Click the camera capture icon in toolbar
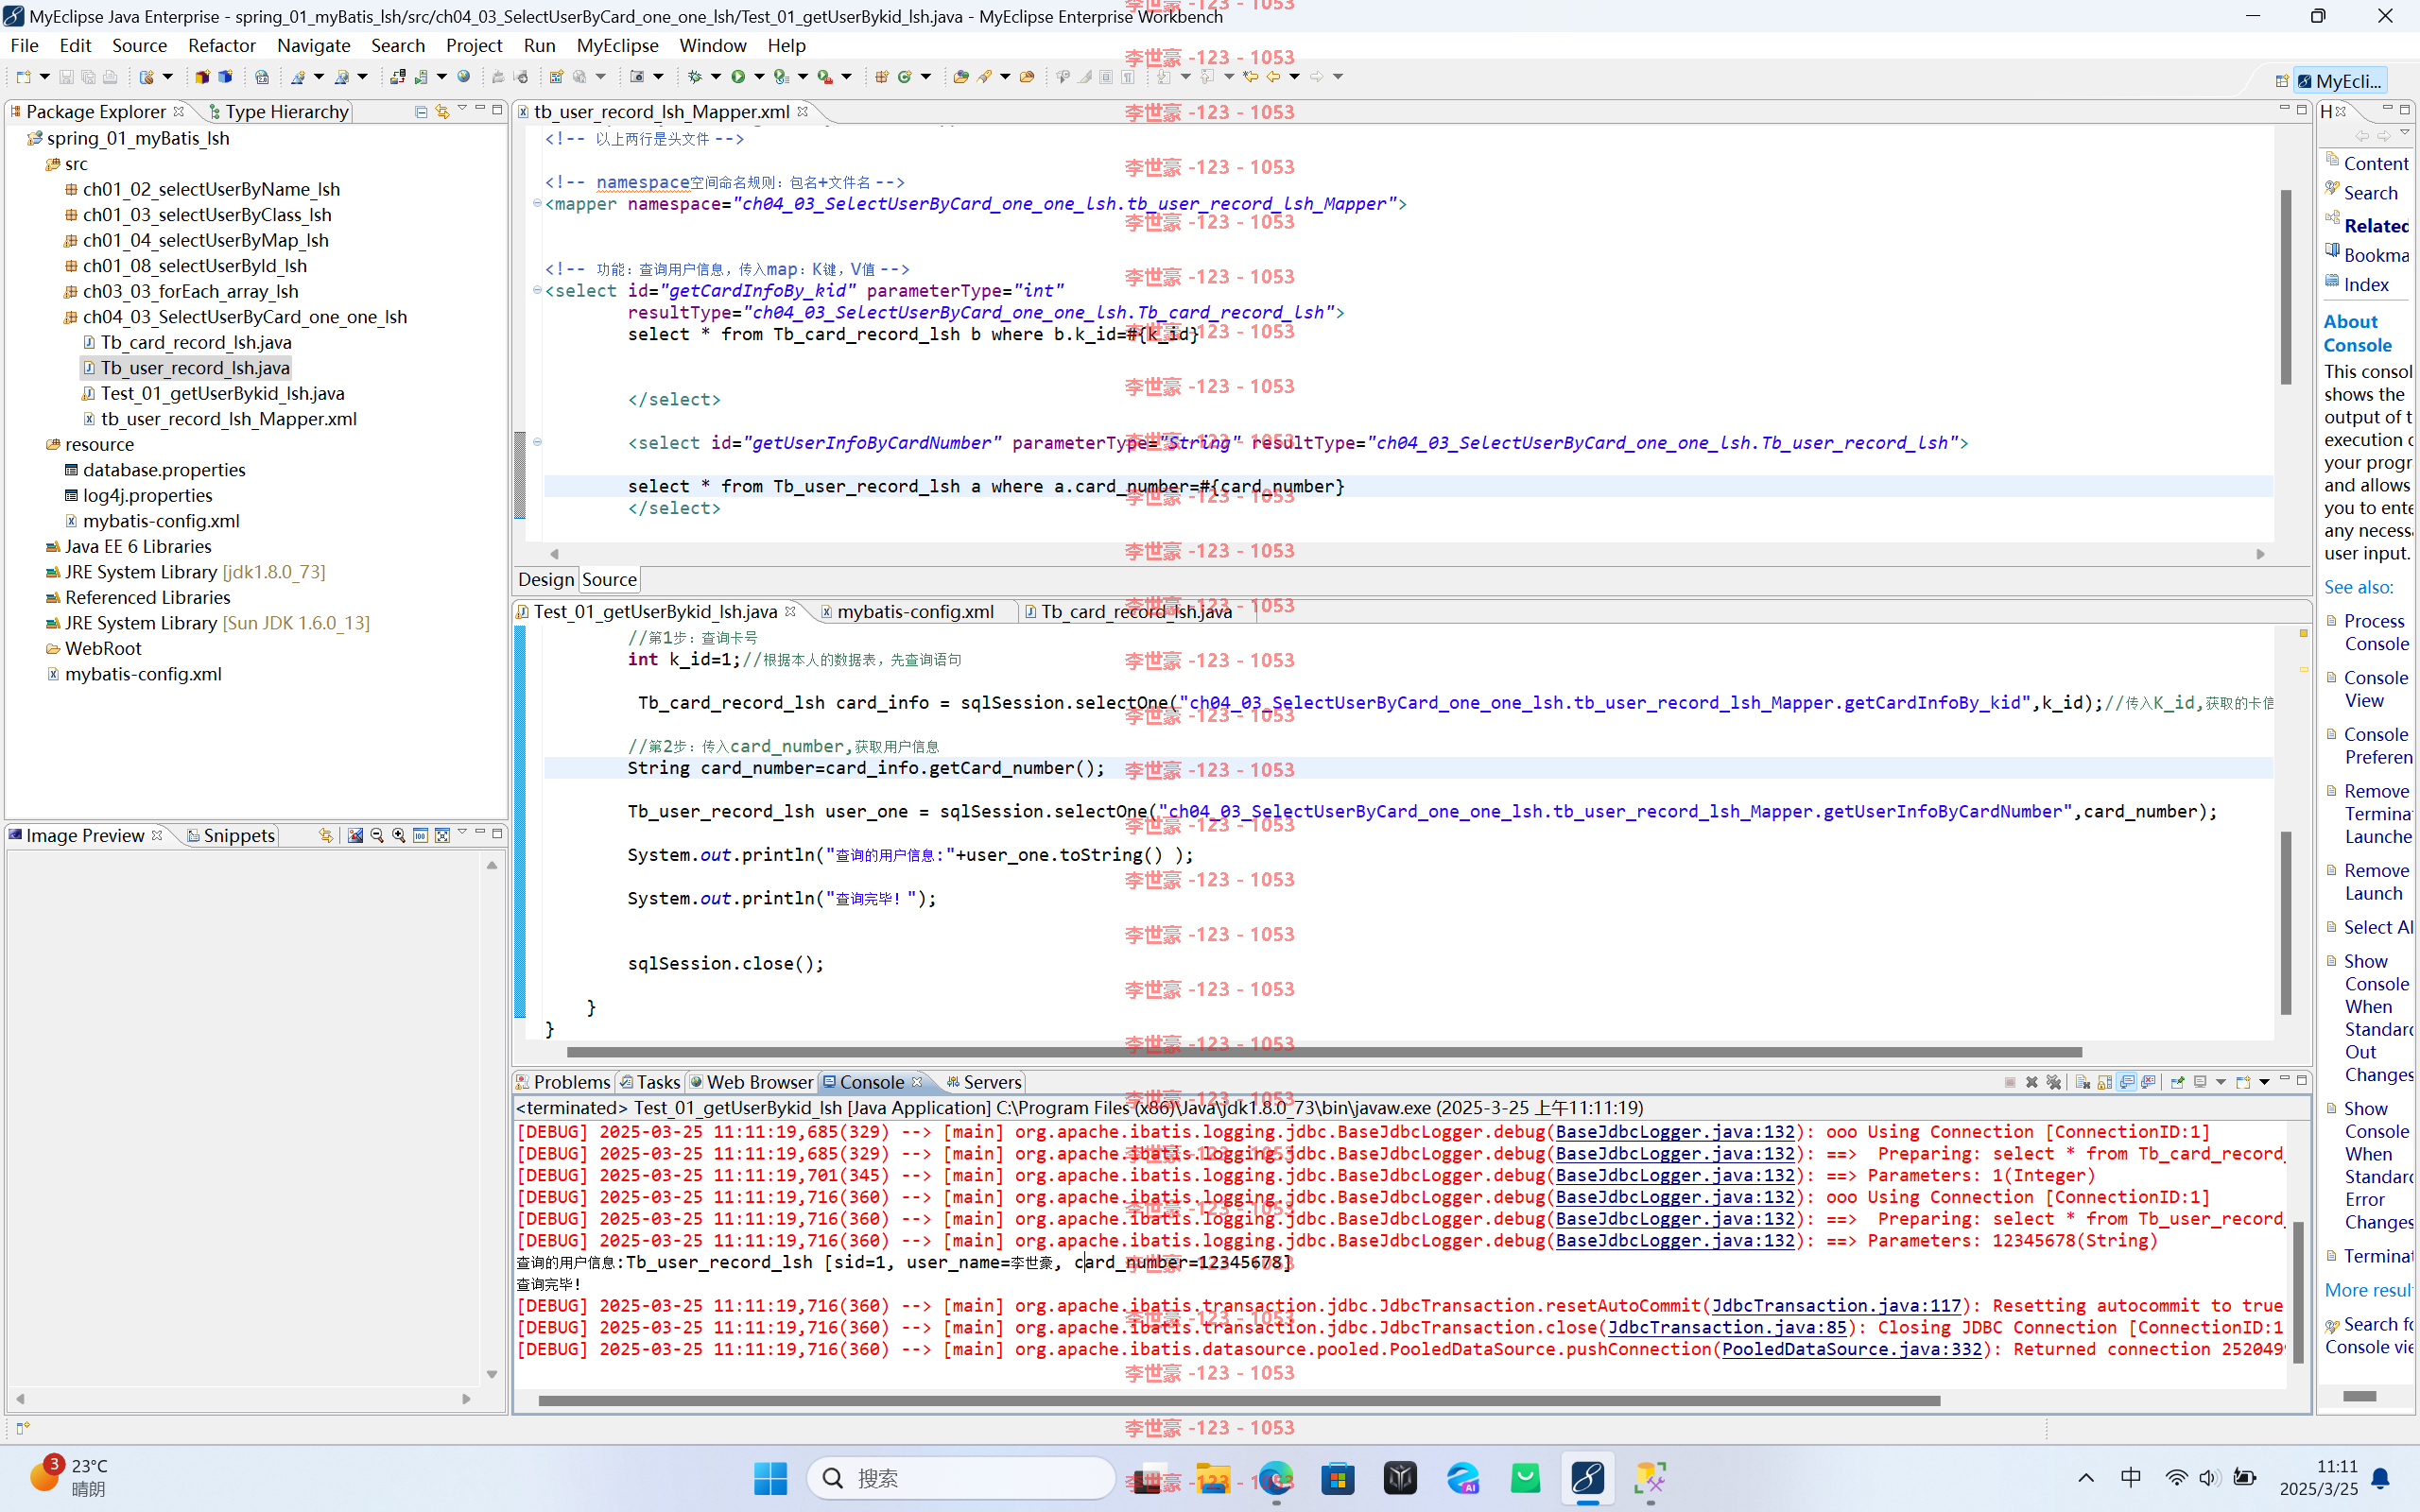Image resolution: width=2420 pixels, height=1512 pixels. [x=637, y=77]
